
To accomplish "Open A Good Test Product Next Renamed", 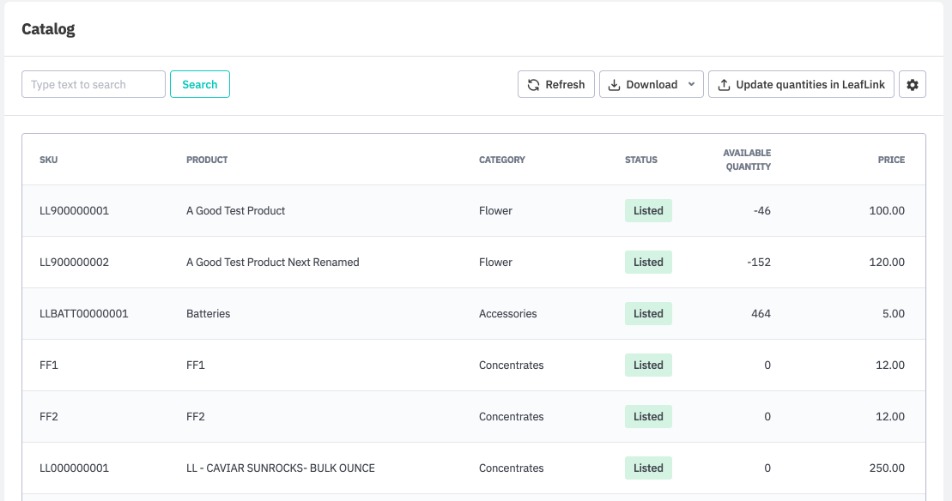I will (272, 262).
